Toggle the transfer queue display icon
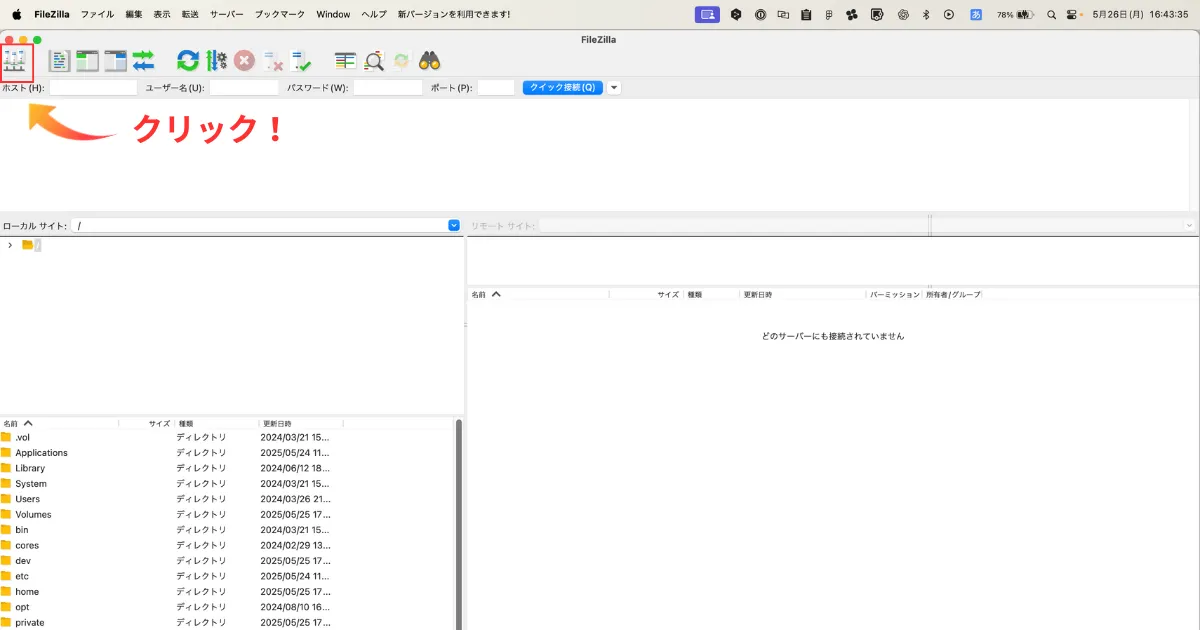 click(x=143, y=61)
